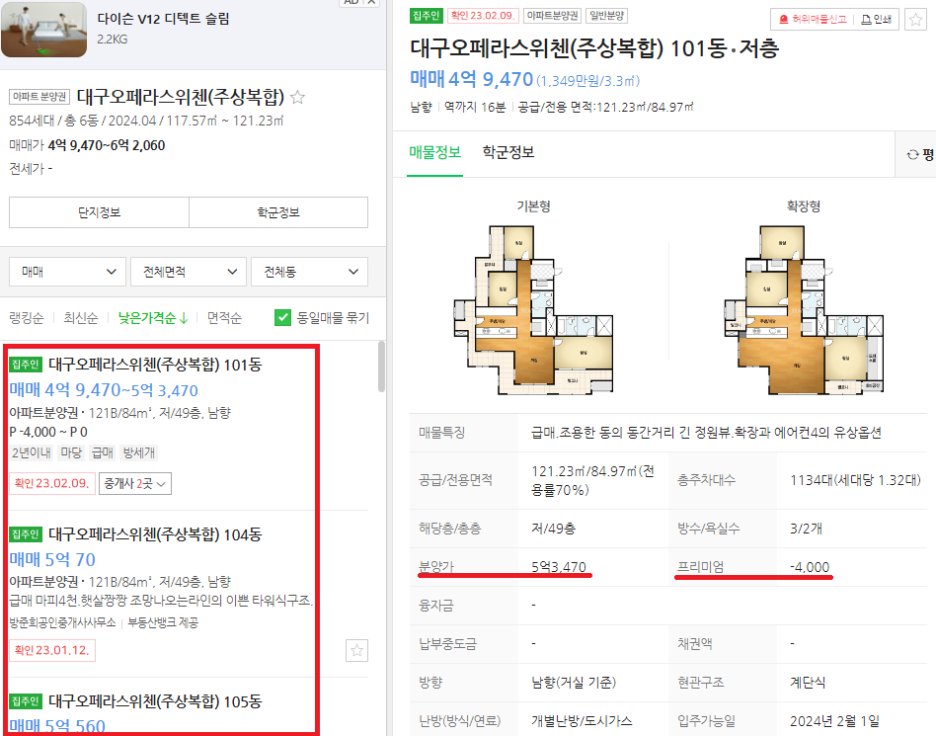The image size is (936, 736).
Task: Sort listings by 면적순
Action: tap(224, 318)
